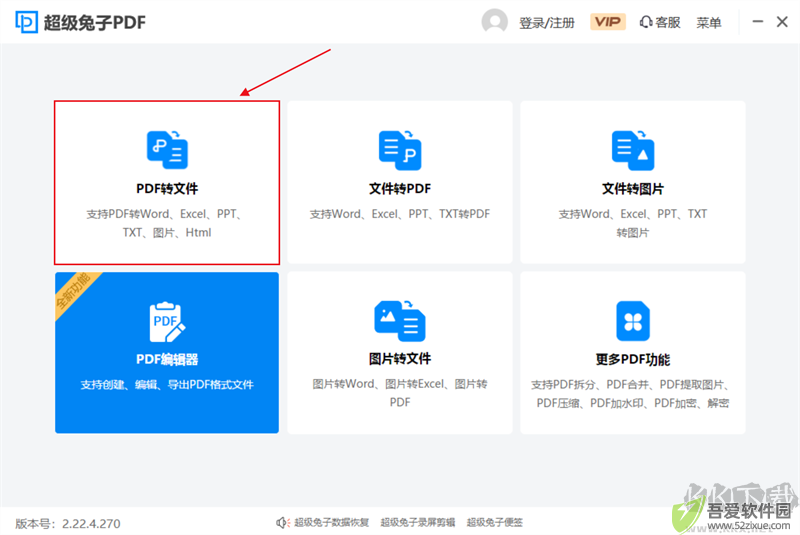Open the 登录/注册 link

pyautogui.click(x=546, y=23)
